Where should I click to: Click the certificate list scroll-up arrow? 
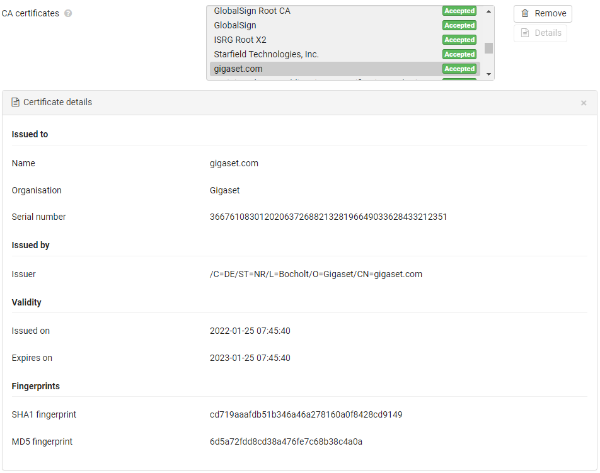tap(489, 11)
